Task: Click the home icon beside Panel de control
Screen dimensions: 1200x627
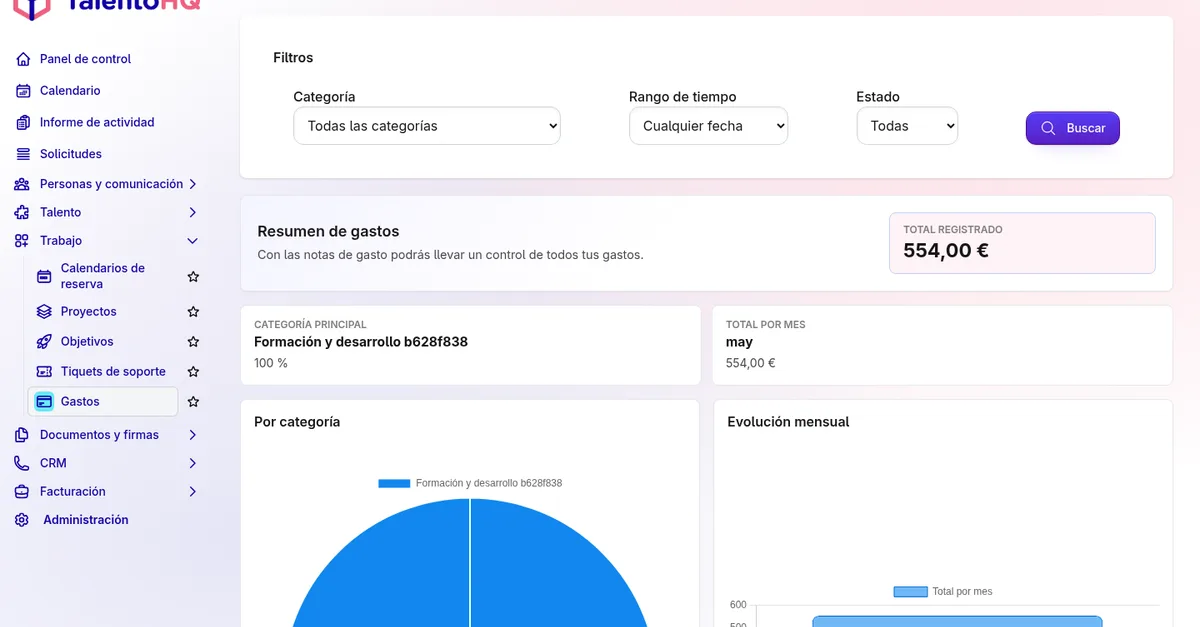Action: tap(23, 59)
